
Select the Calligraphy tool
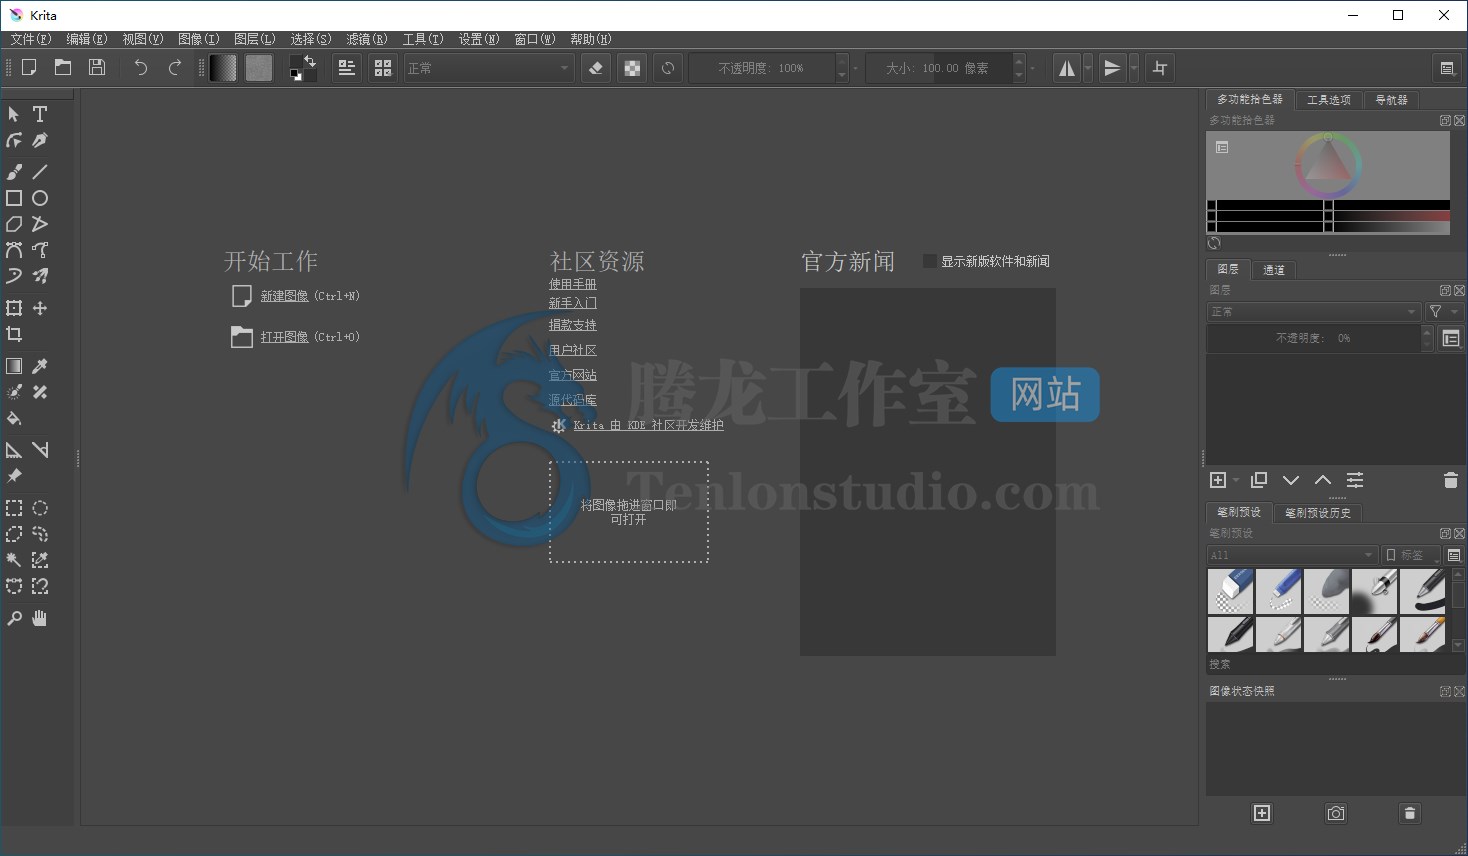(x=40, y=141)
